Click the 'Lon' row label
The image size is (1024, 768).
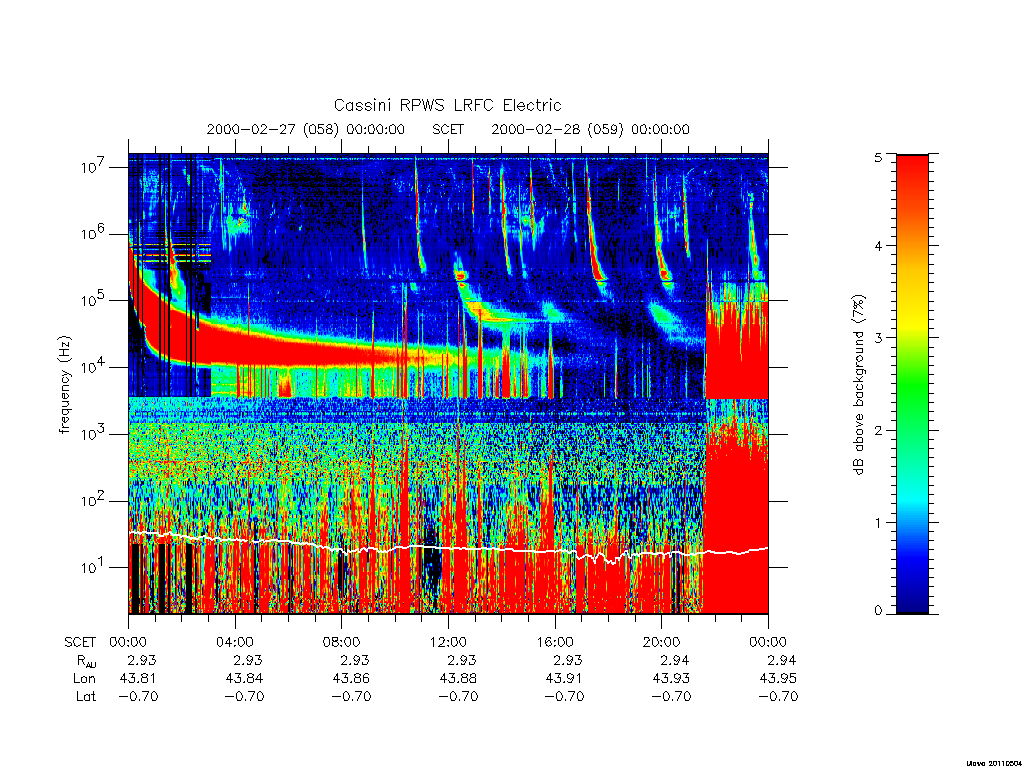click(x=84, y=679)
